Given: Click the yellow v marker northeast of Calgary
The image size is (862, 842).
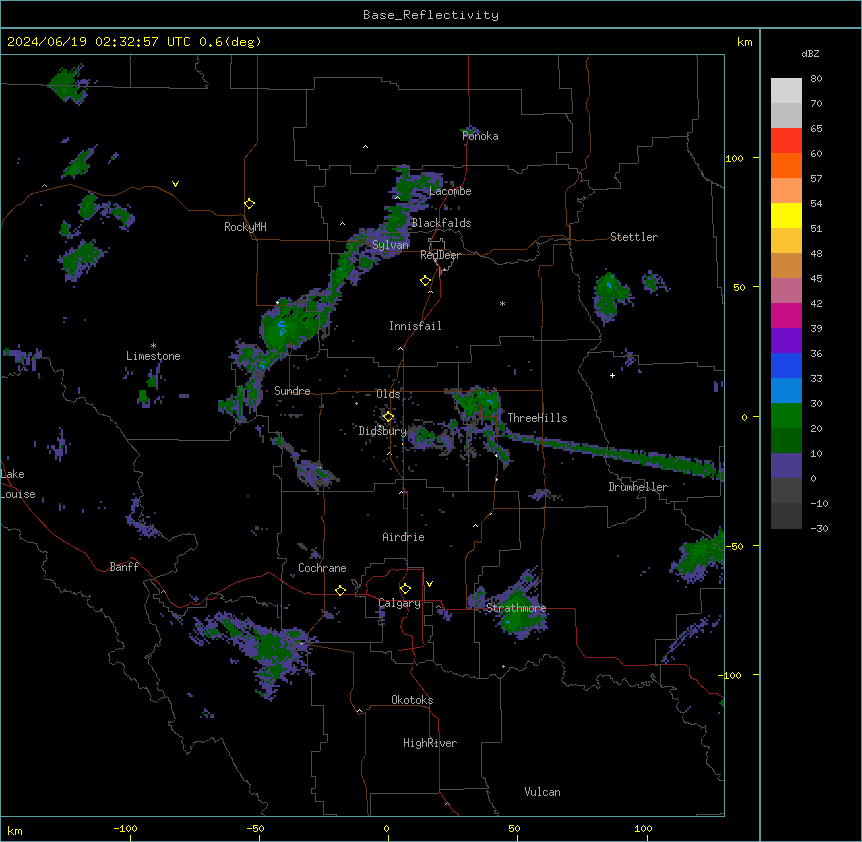Looking at the screenshot, I should (429, 584).
